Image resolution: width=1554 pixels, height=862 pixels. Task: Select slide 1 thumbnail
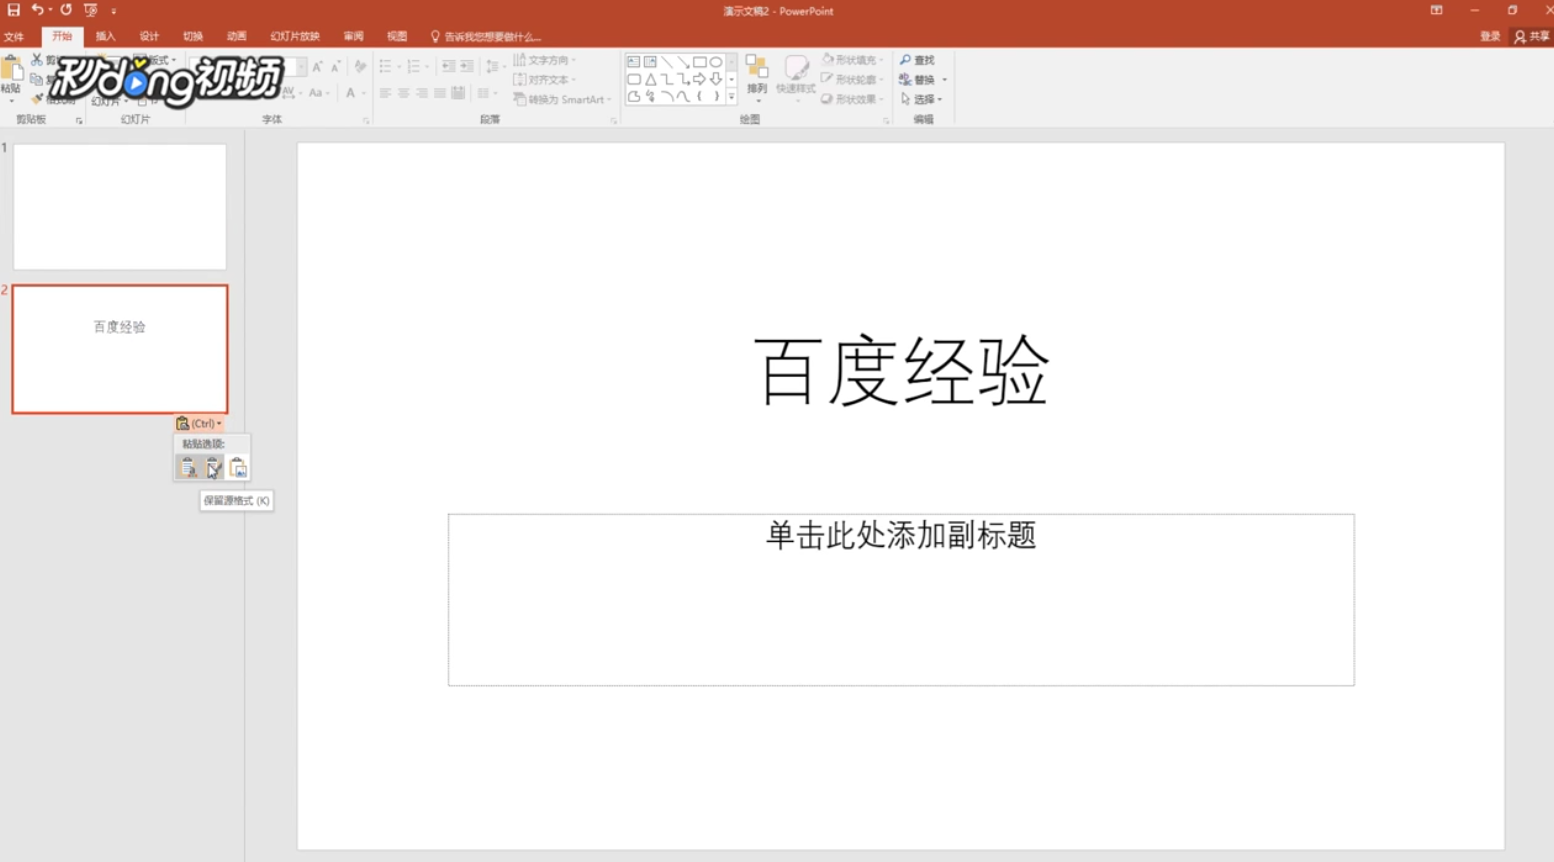(x=120, y=207)
